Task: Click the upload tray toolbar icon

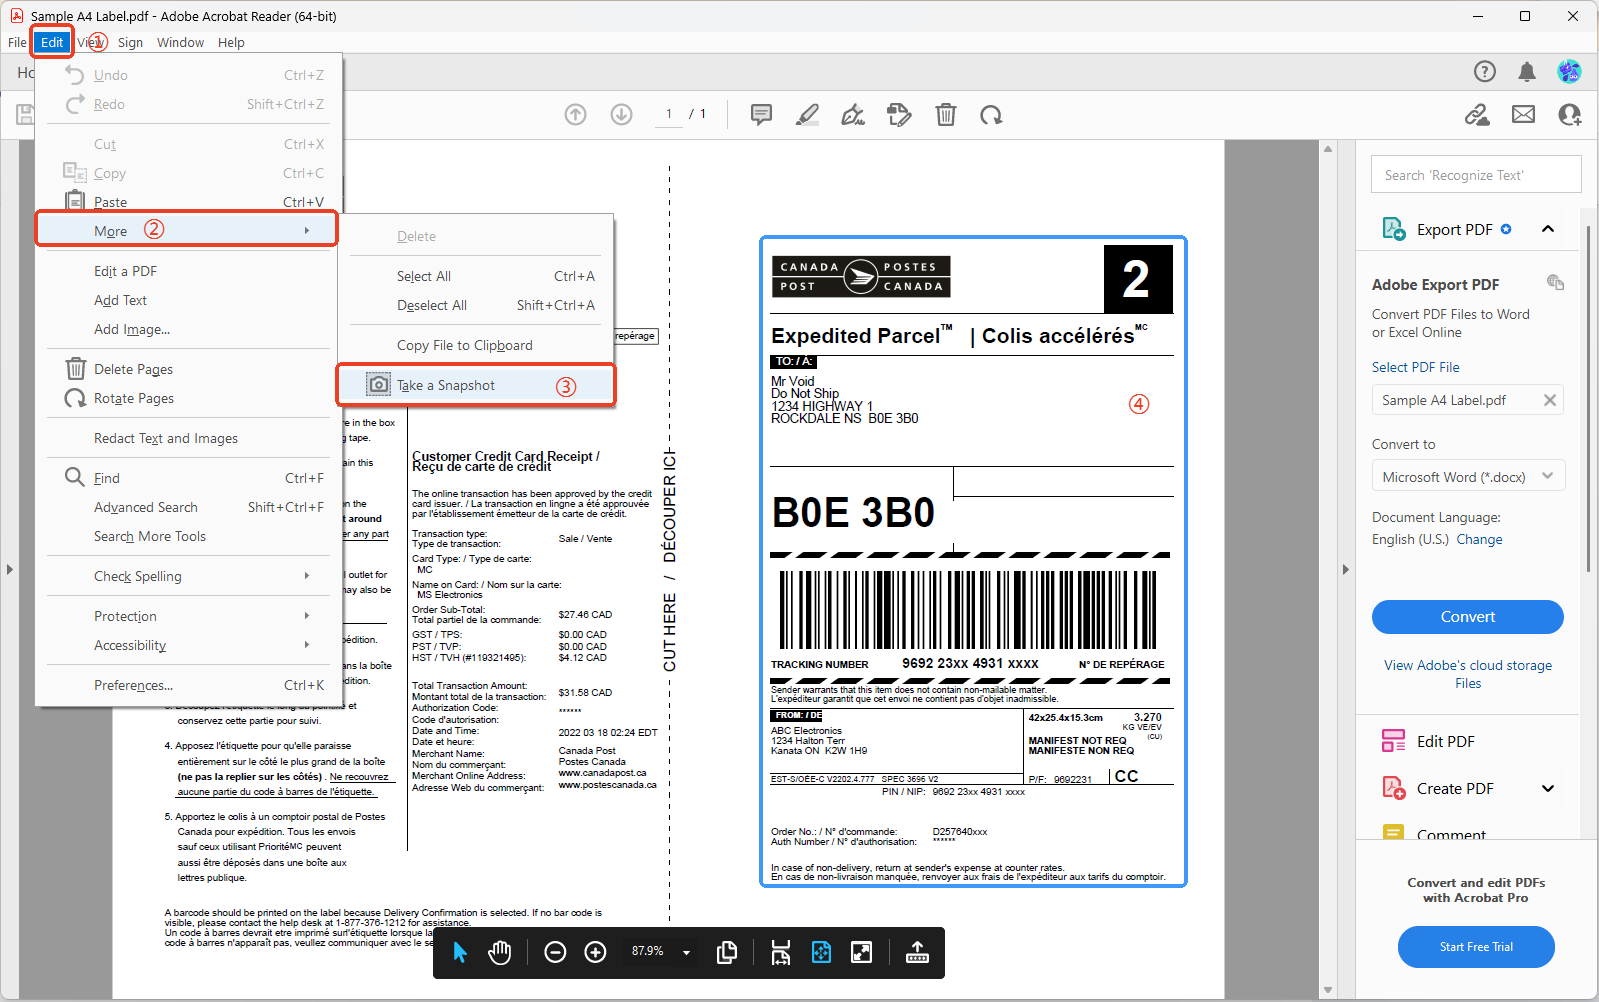Action: pos(917,952)
